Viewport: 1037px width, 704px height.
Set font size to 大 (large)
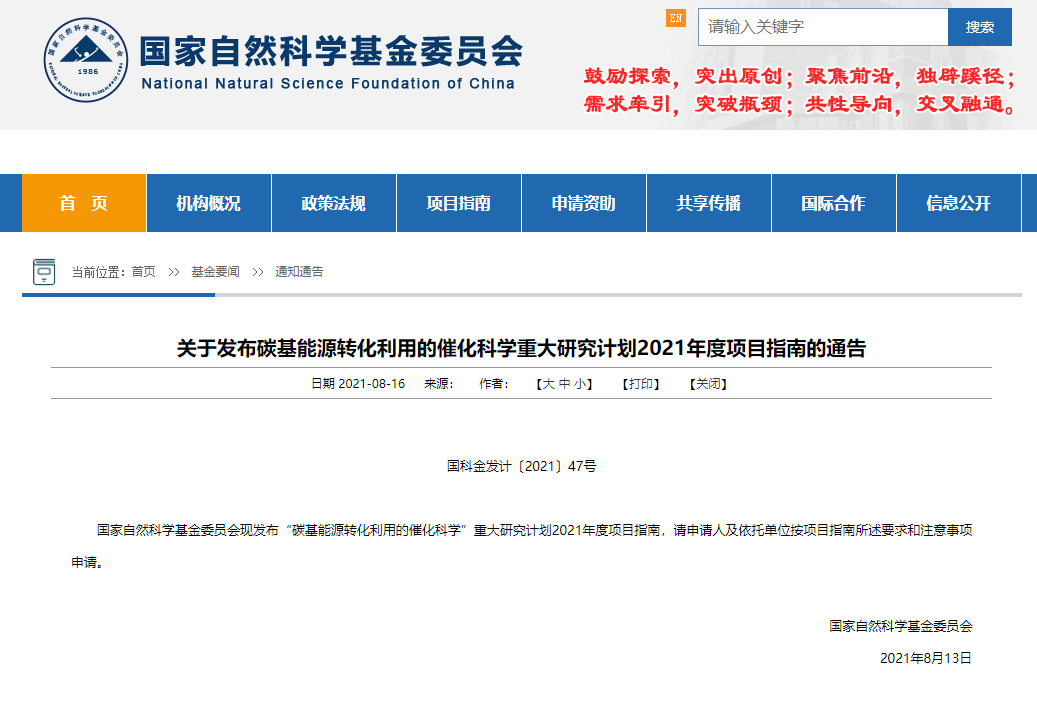tap(548, 384)
